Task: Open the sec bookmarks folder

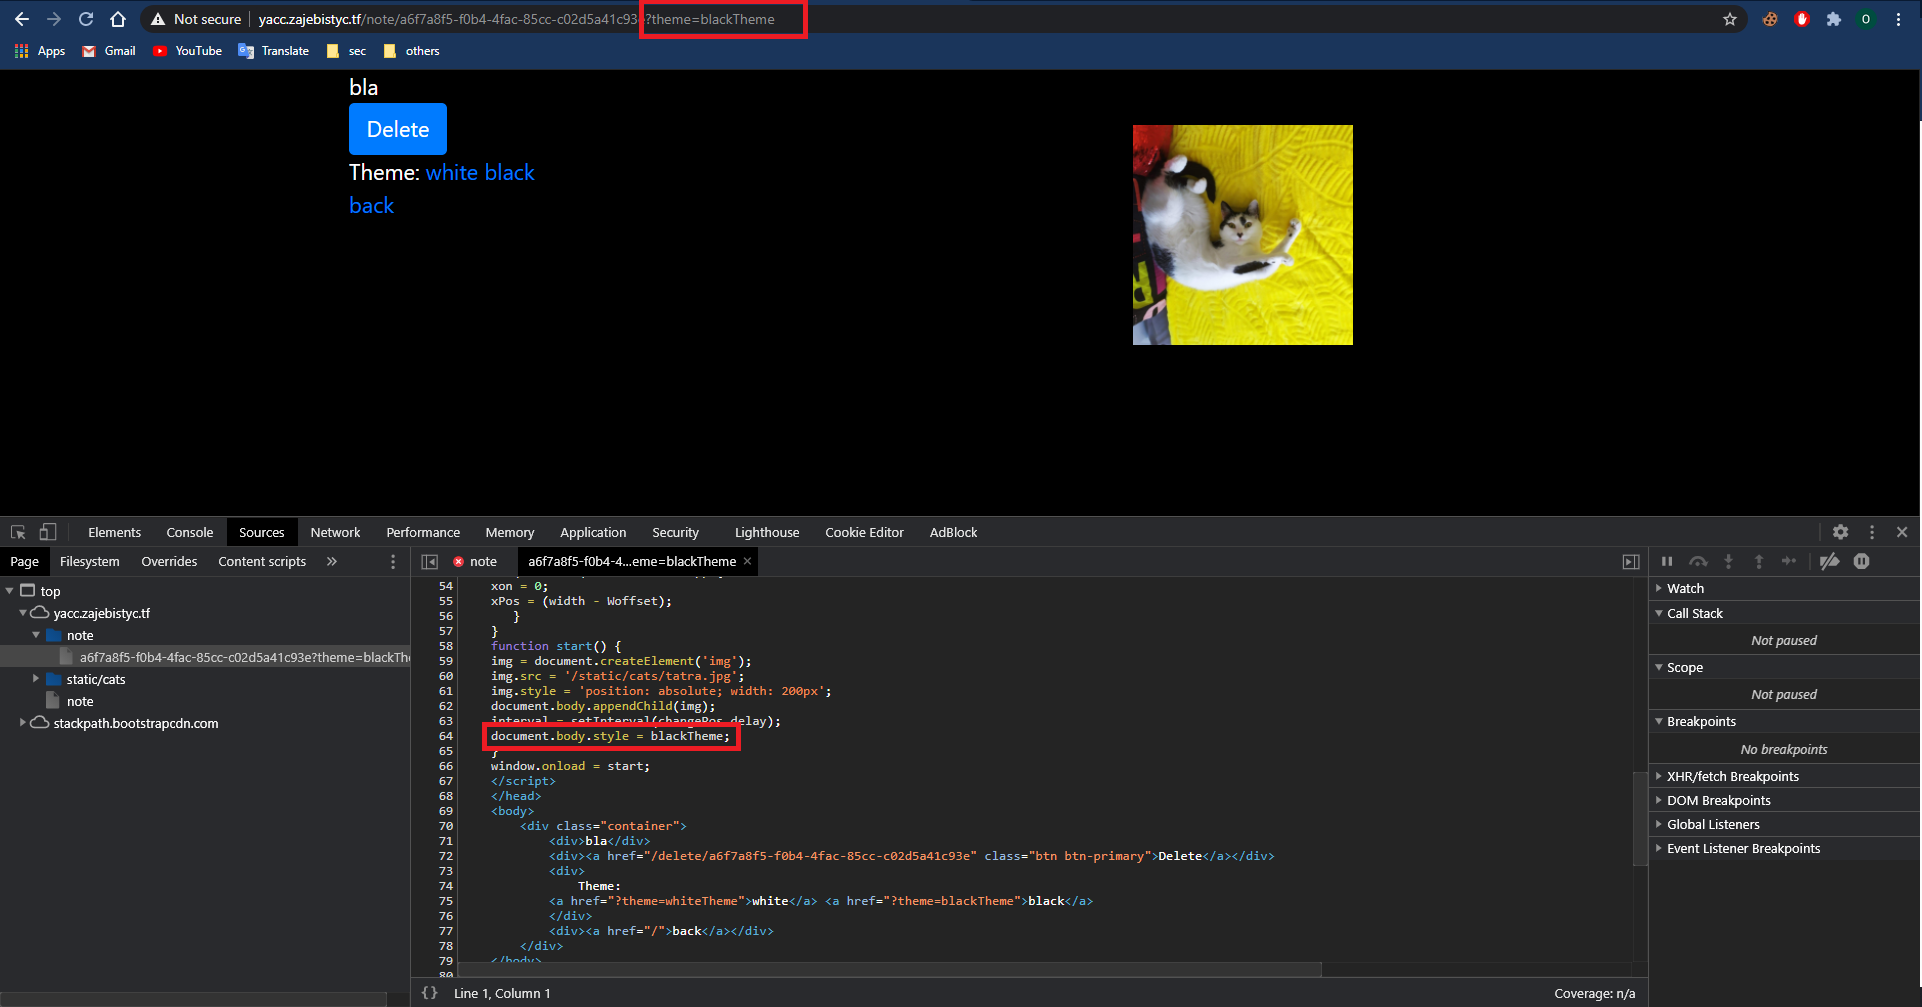Action: click(347, 51)
